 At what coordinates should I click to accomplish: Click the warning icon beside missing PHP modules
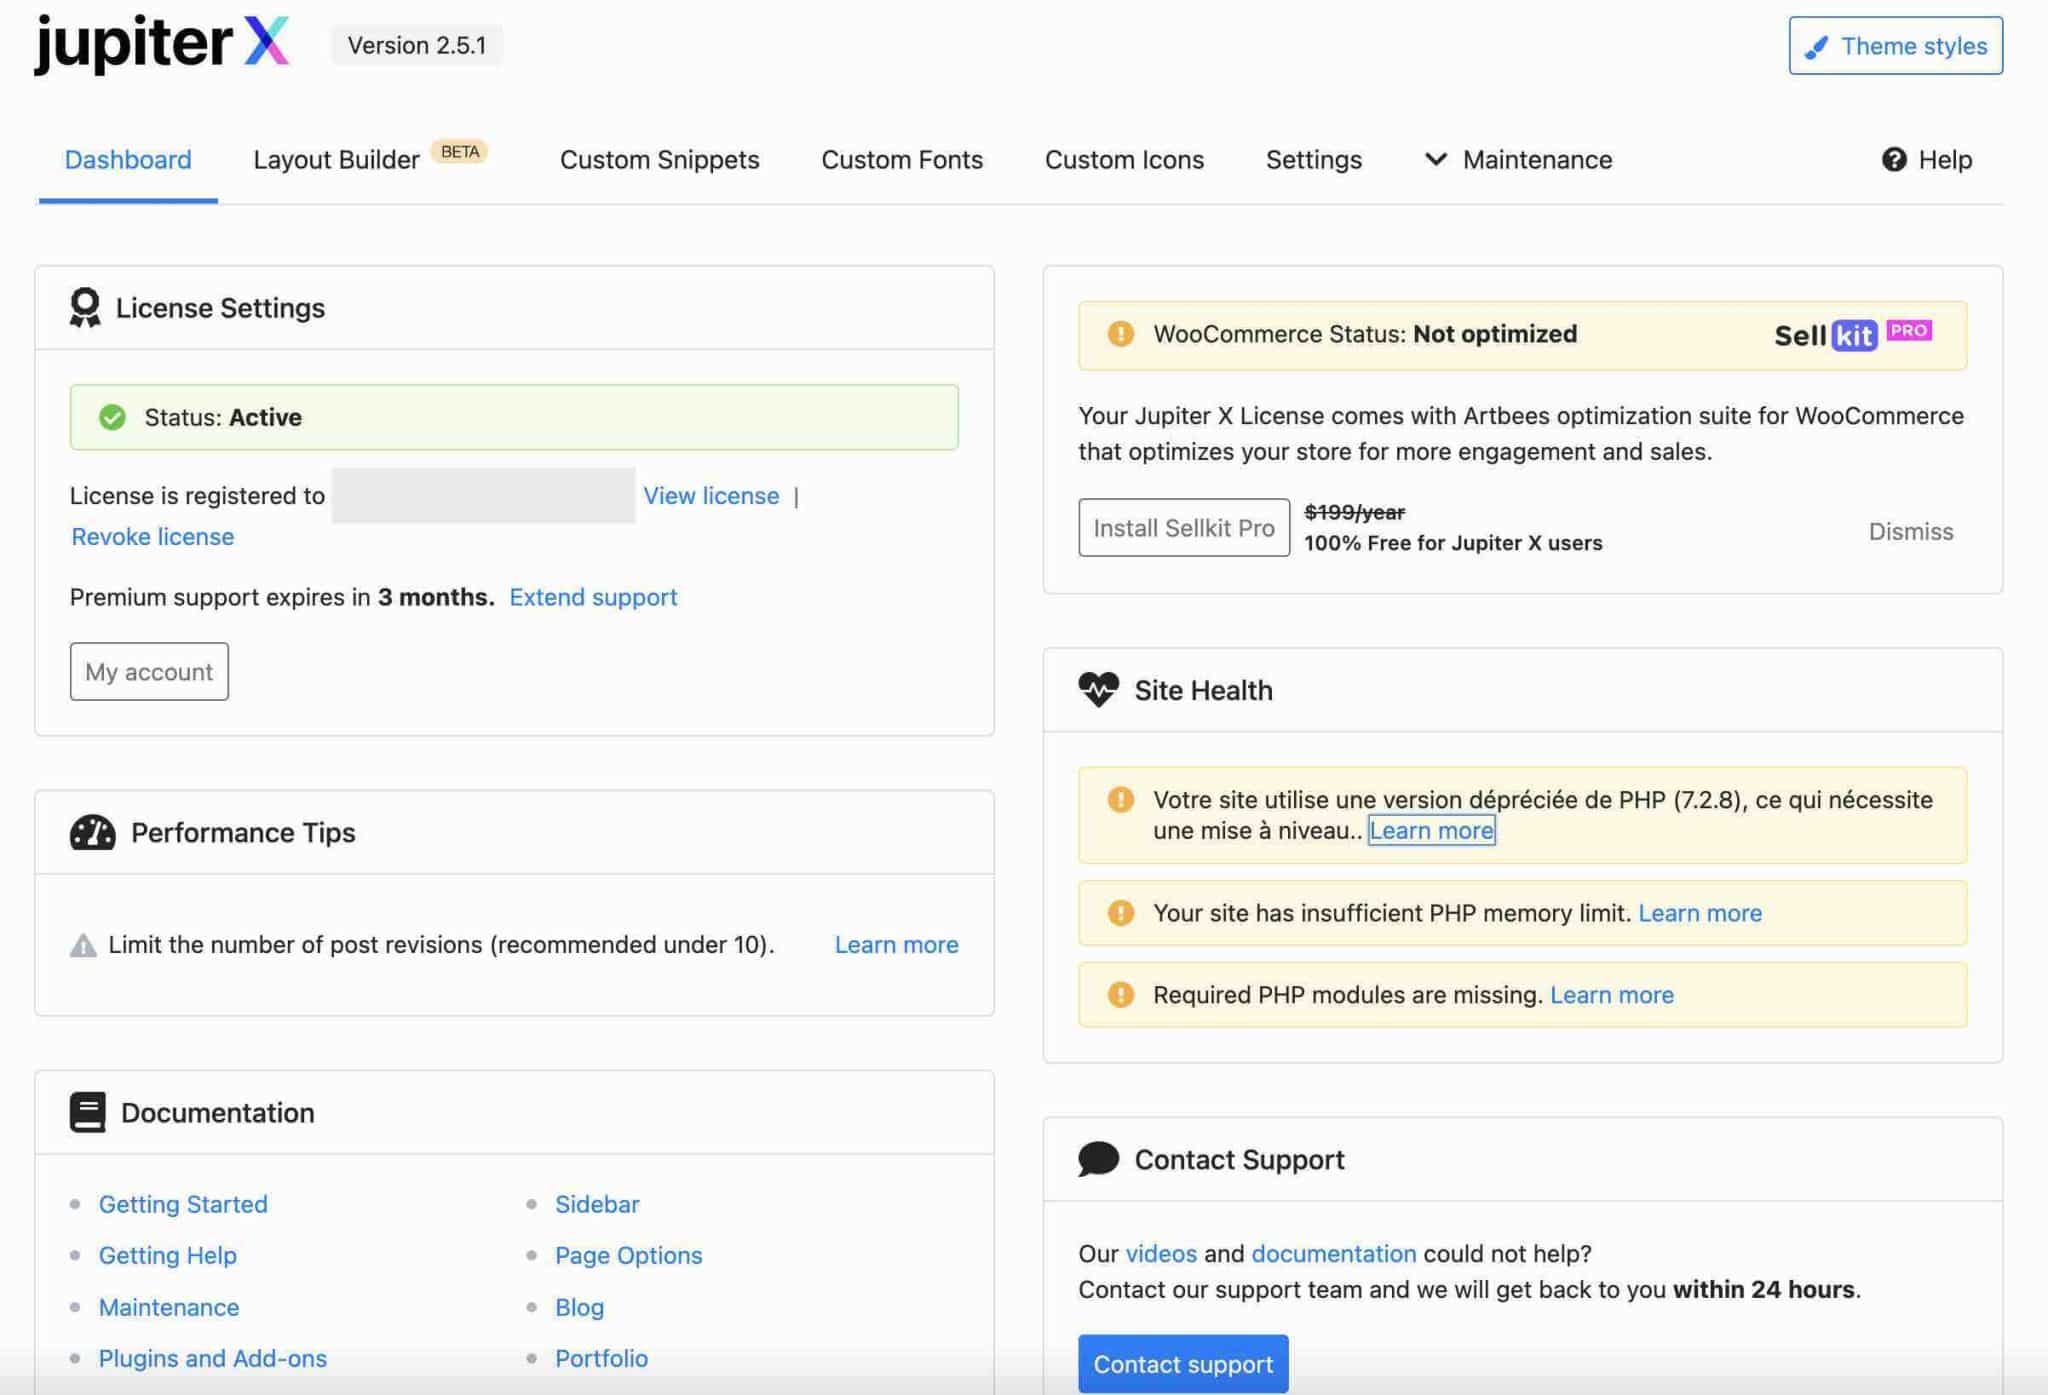(1121, 995)
